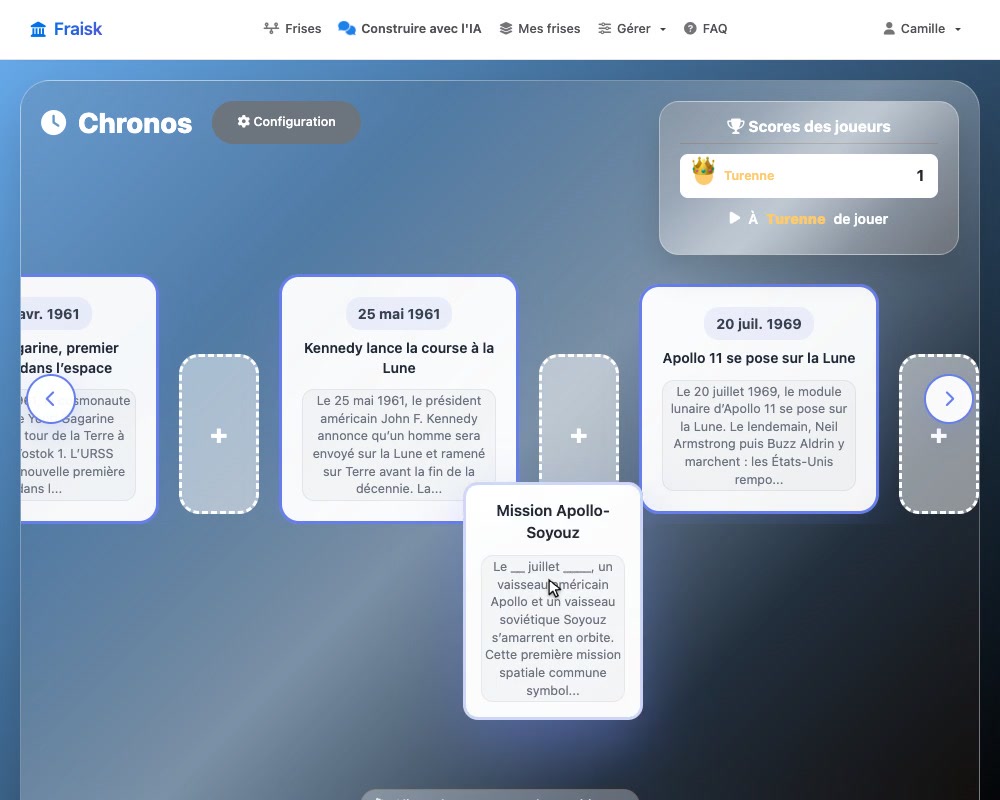Open the FAQ page
The height and width of the screenshot is (800, 1000).
[705, 29]
